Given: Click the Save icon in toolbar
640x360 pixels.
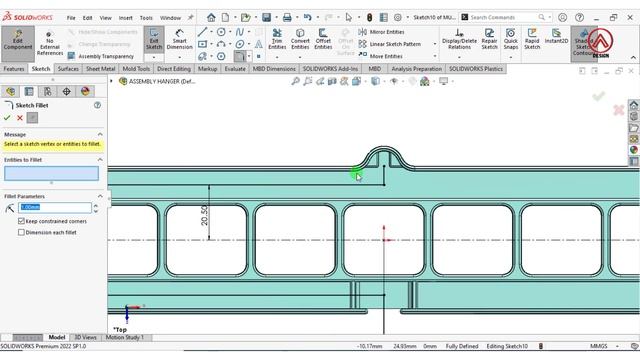Looking at the screenshot, I should tap(267, 17).
